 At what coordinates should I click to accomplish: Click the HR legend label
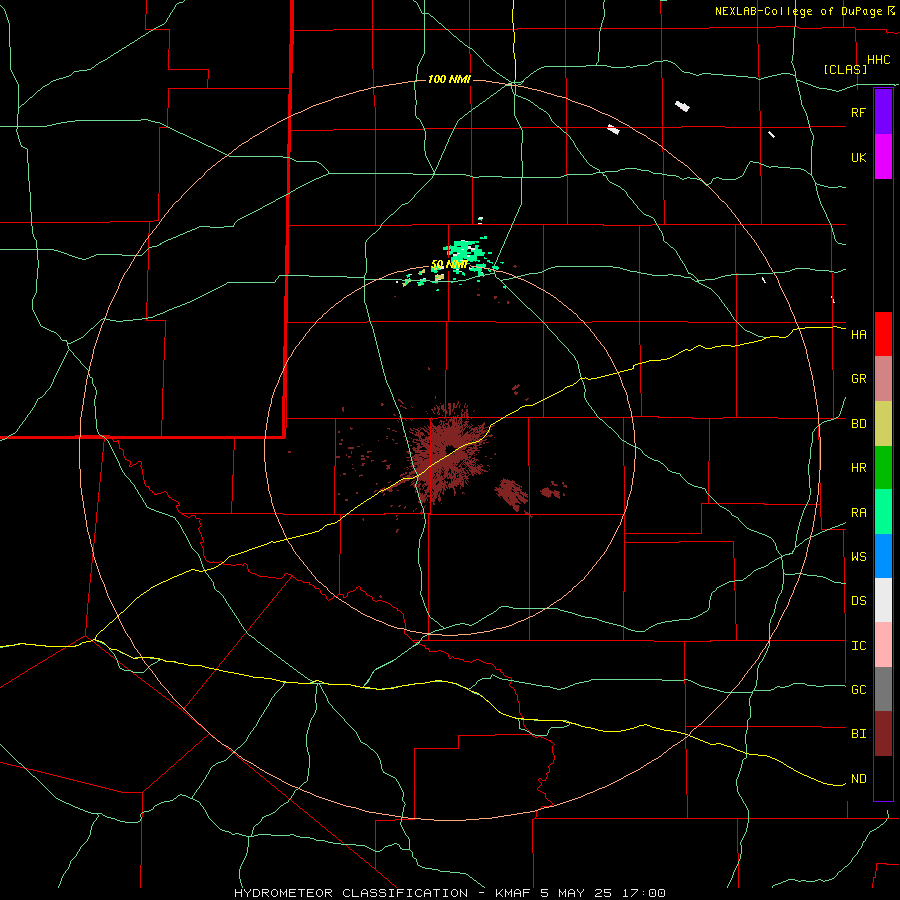(x=858, y=468)
